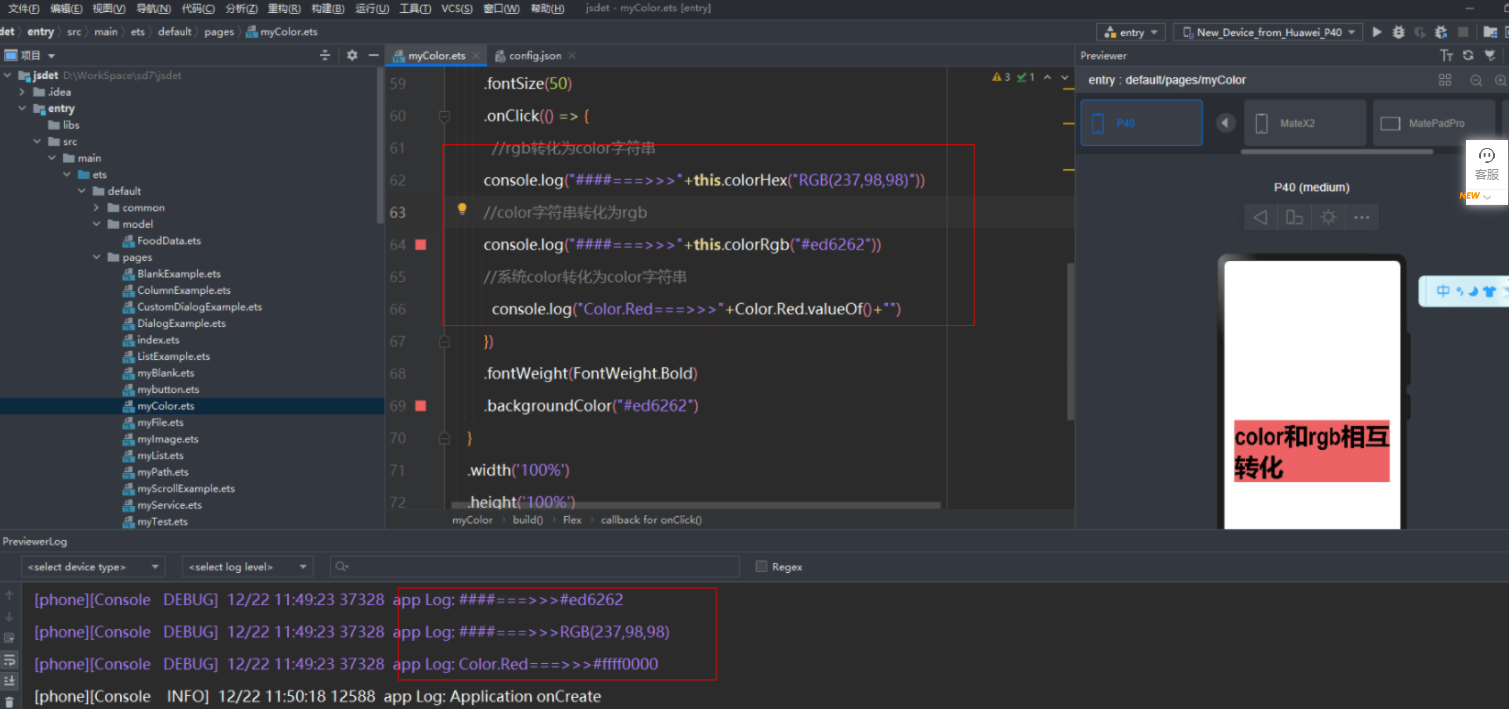
Task: Run the app with the play icon
Action: pos(1377,32)
